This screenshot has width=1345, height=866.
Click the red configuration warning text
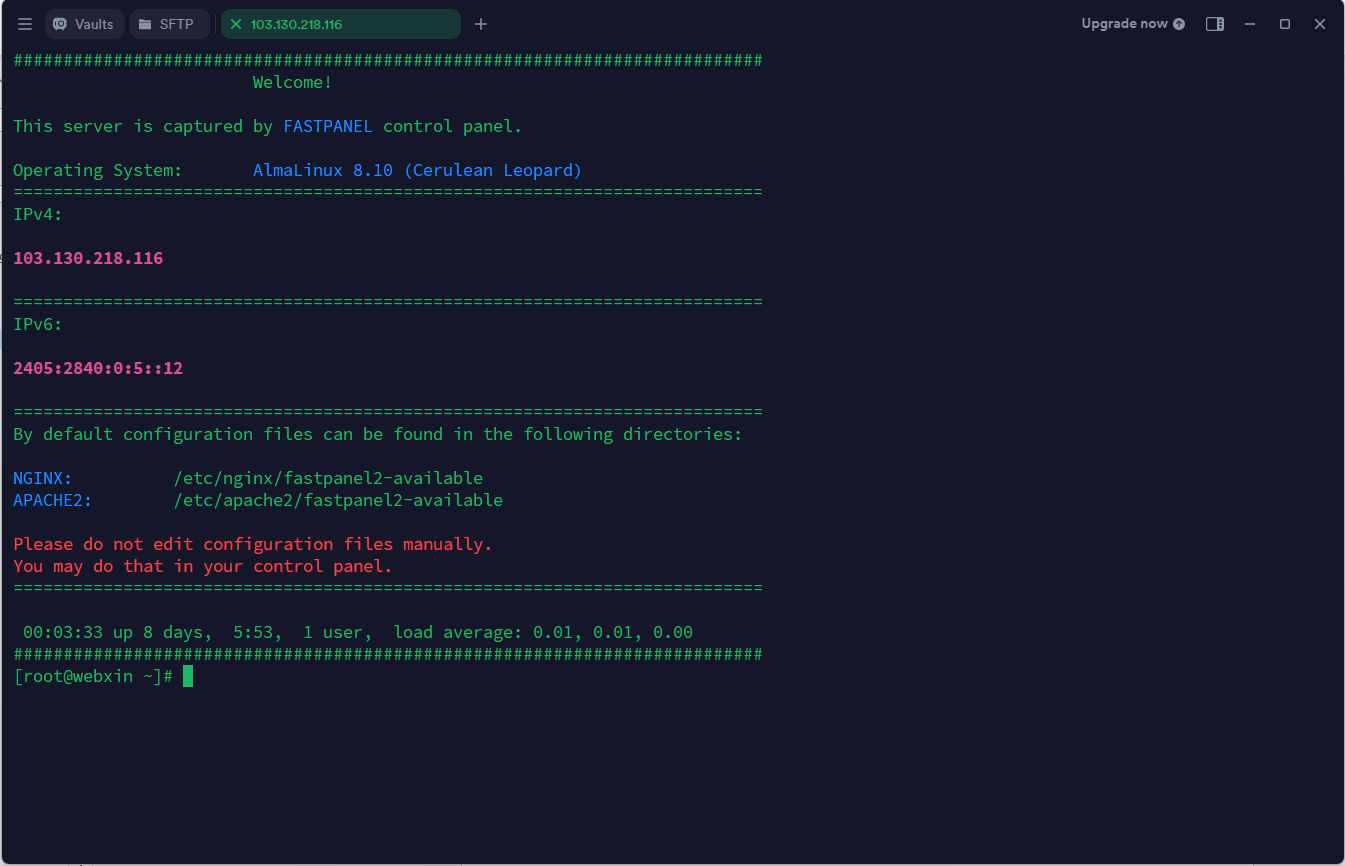point(251,543)
